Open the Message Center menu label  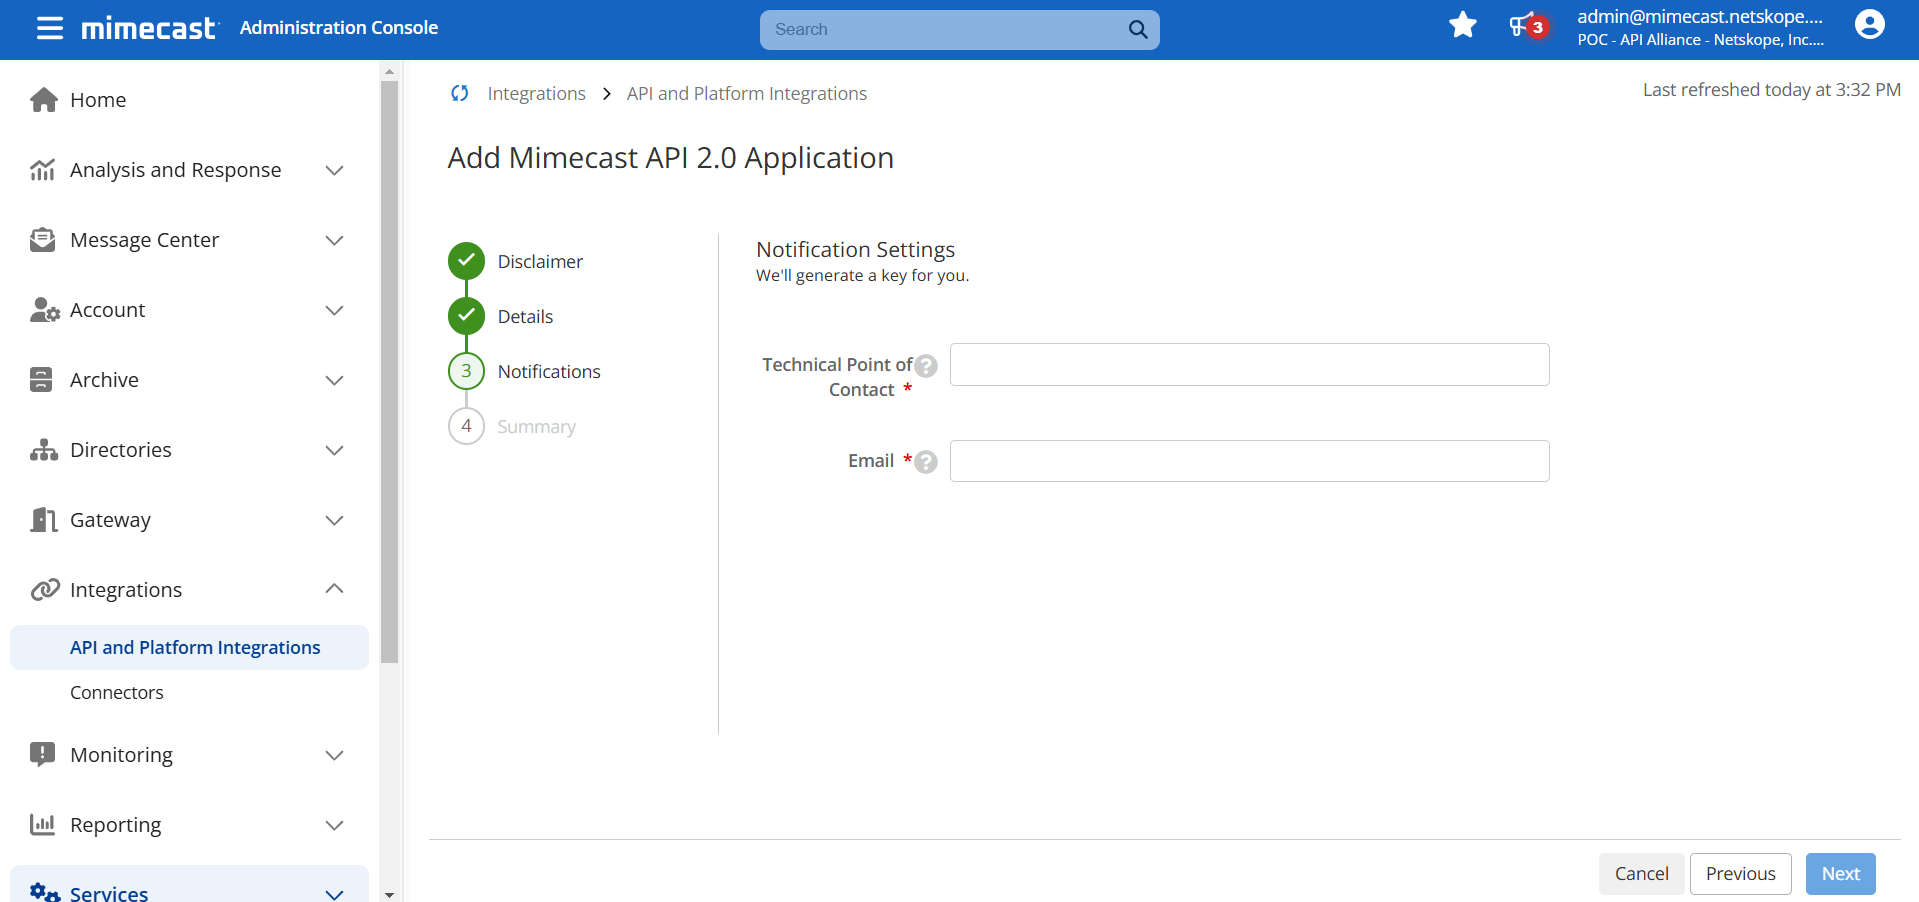coord(144,240)
